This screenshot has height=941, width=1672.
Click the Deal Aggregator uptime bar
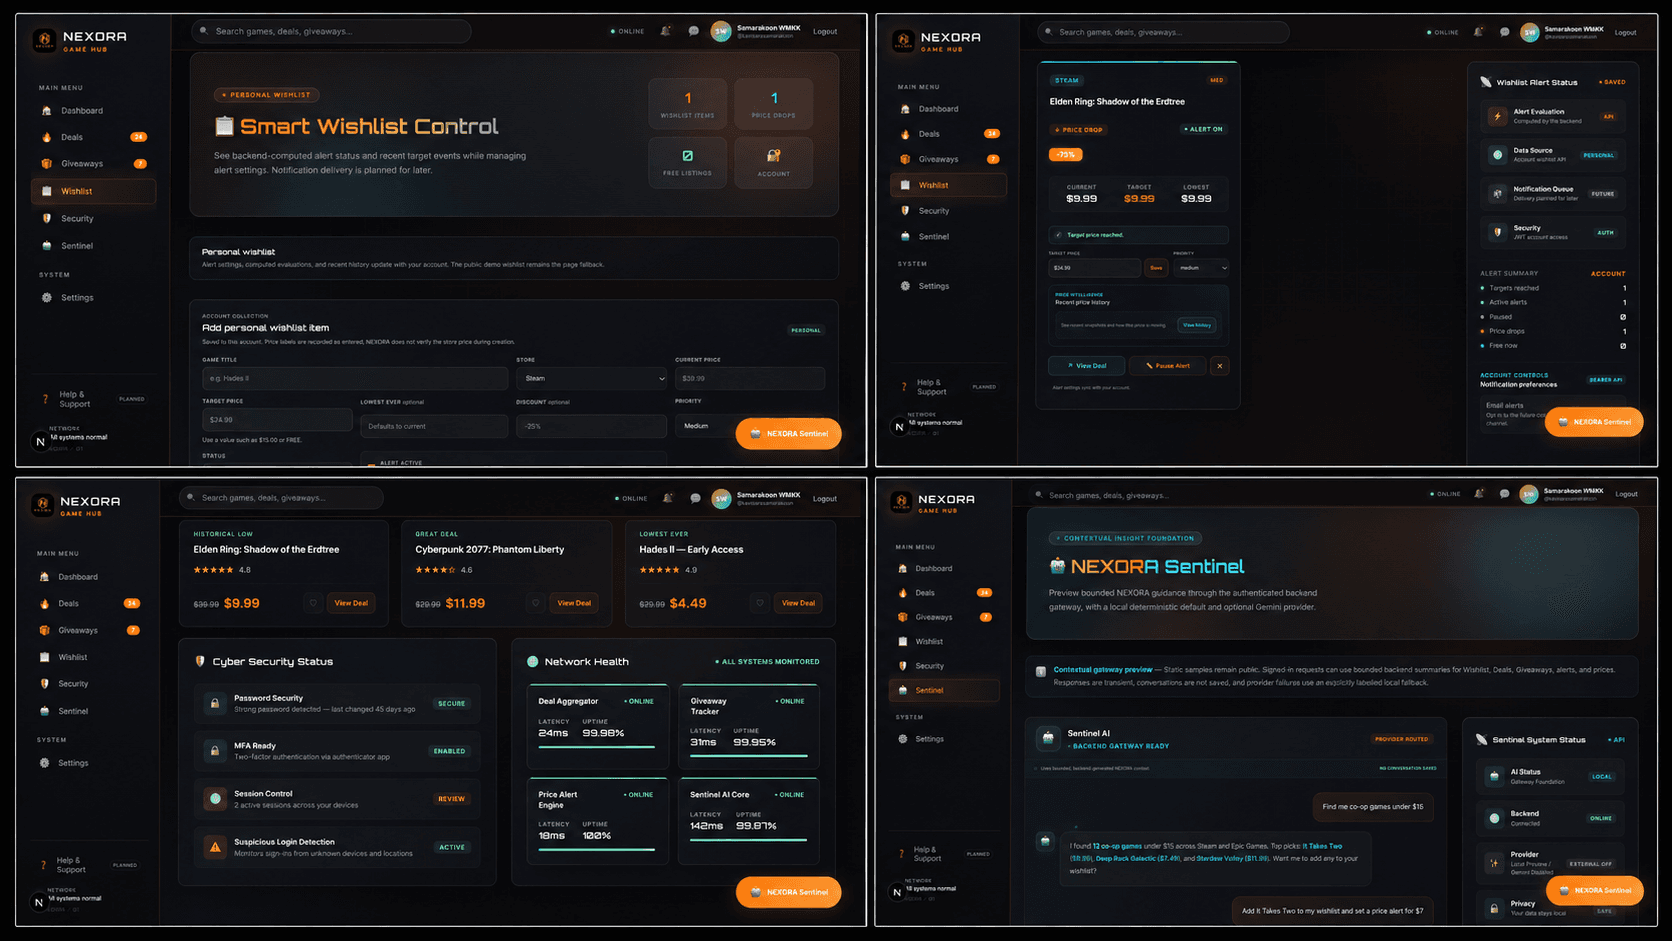596,747
